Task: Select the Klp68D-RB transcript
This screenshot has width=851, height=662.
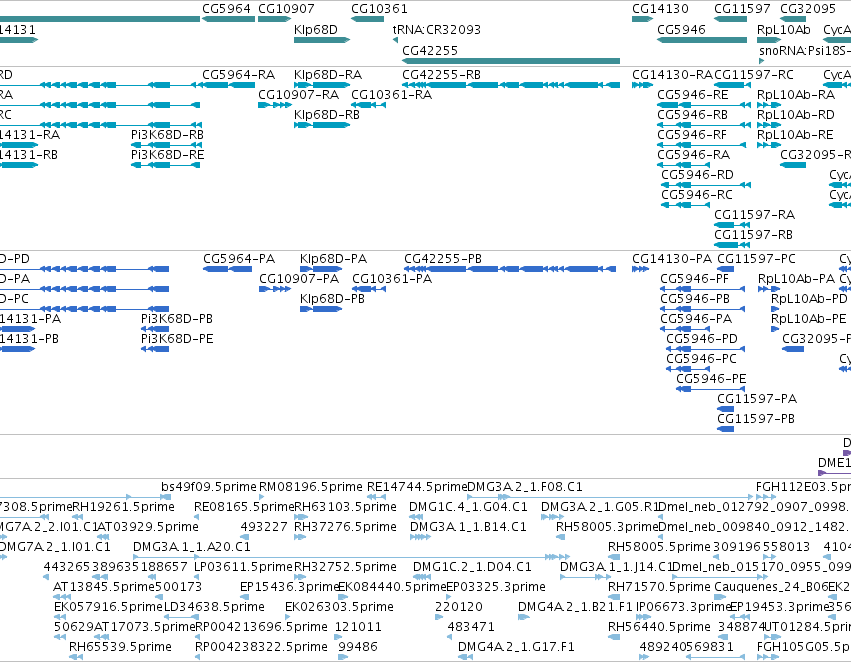Action: [x=322, y=125]
